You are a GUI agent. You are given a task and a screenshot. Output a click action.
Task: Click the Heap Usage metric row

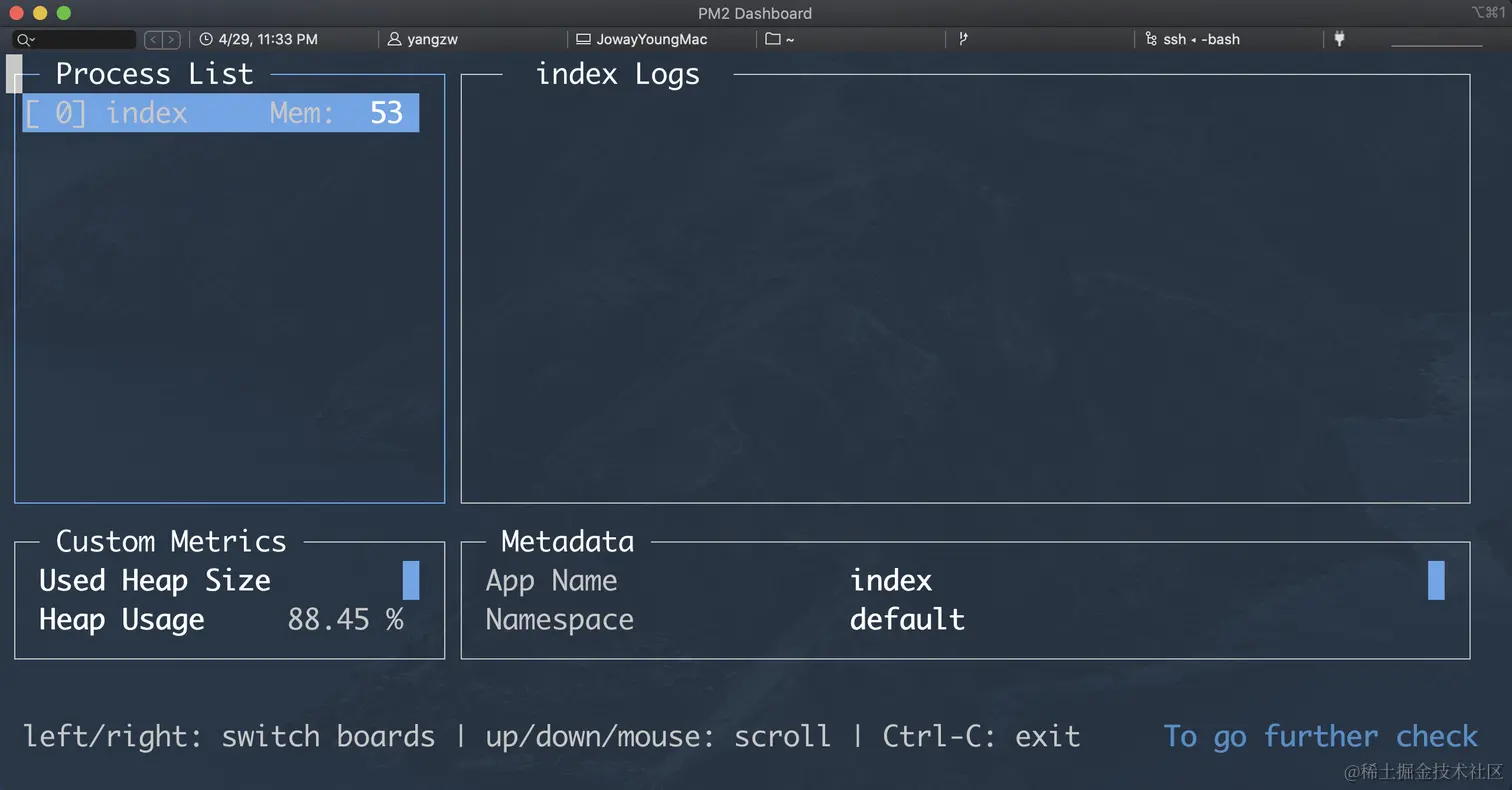pos(220,620)
